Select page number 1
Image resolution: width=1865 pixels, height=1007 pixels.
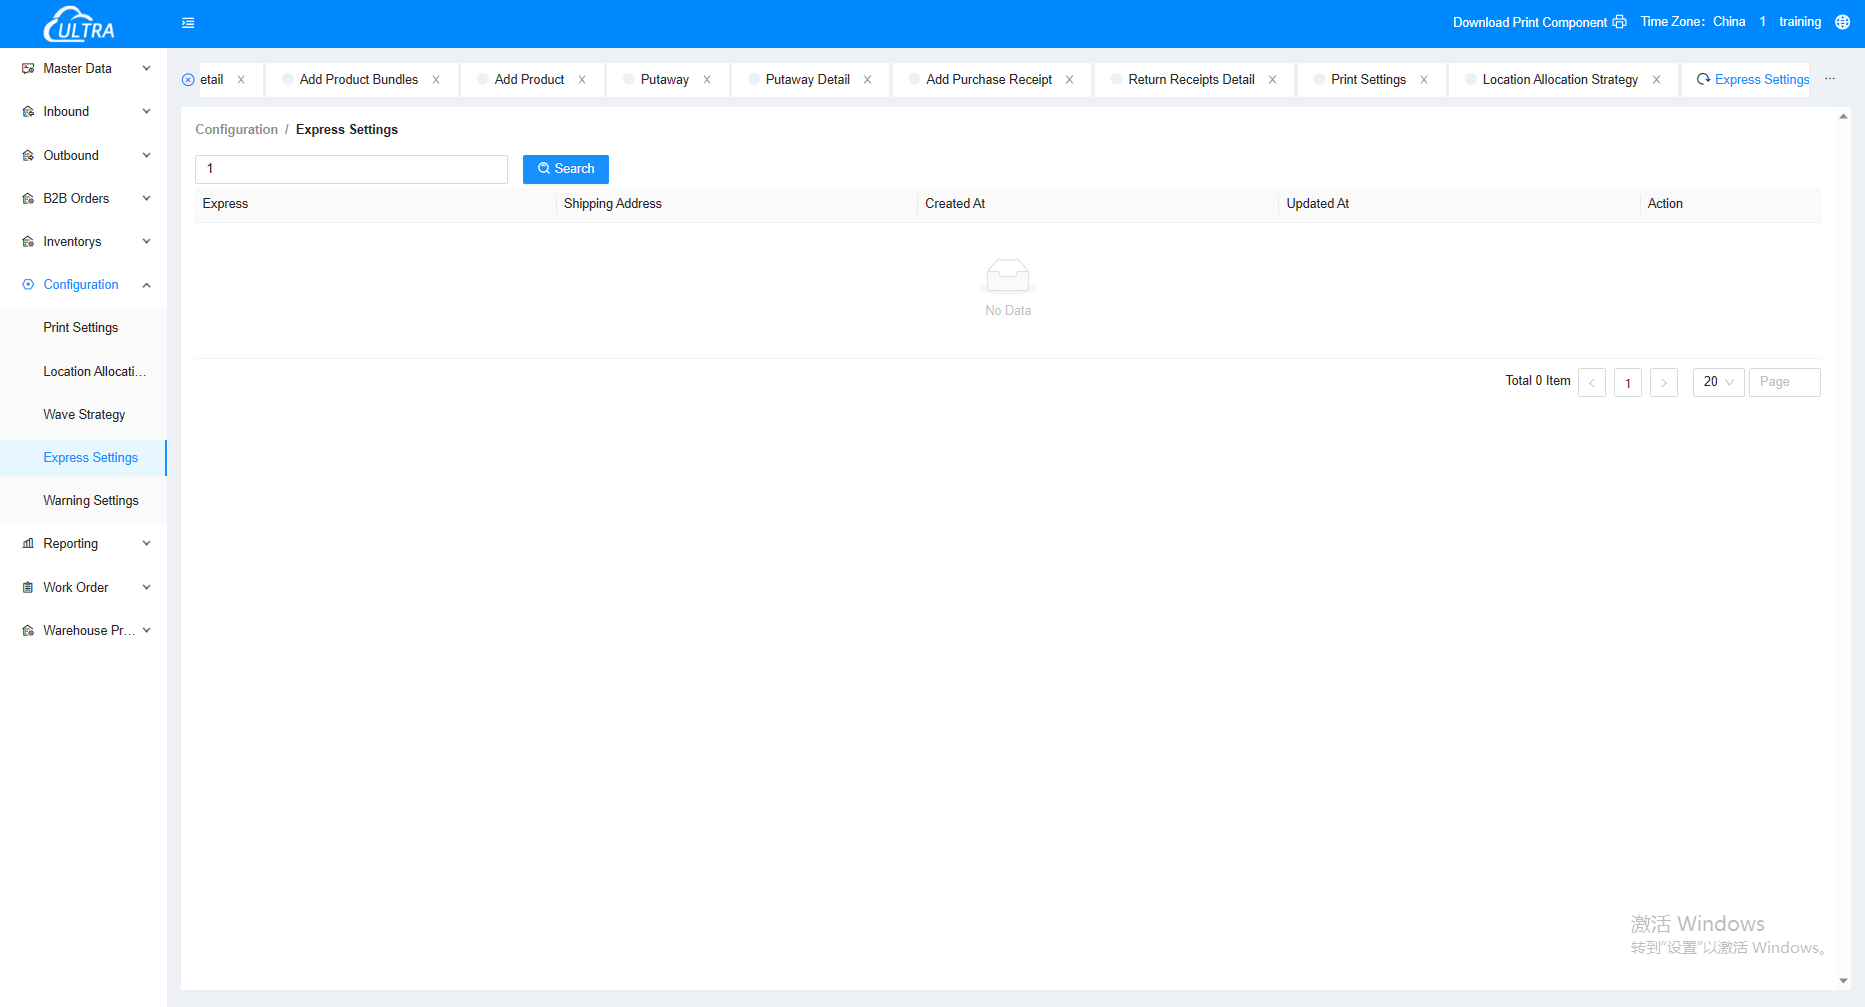click(x=1628, y=383)
